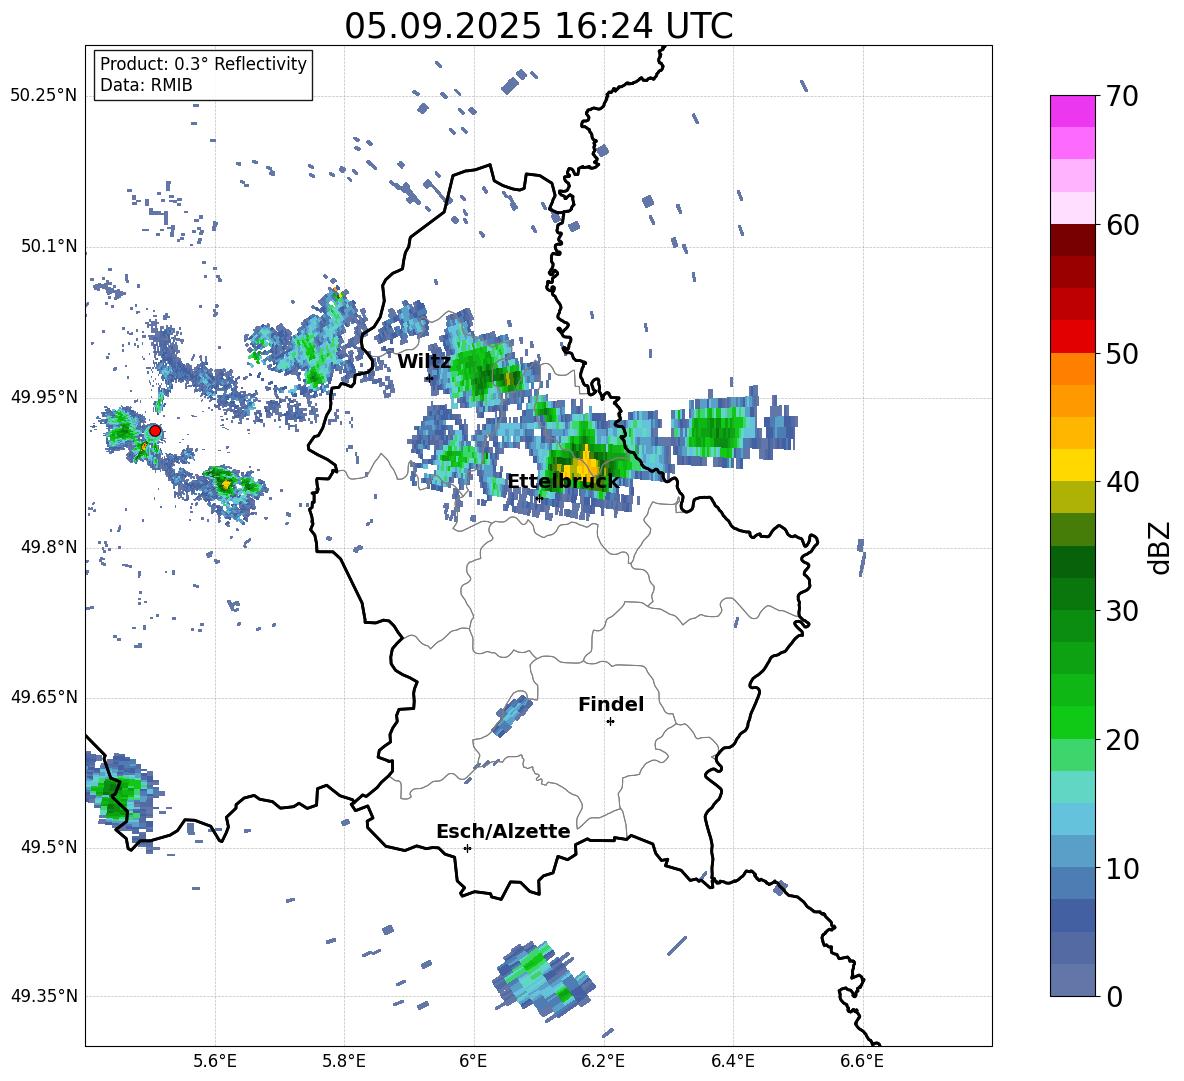Pick the magenta top colorbar segment
The height and width of the screenshot is (1081, 1184).
click(1072, 112)
